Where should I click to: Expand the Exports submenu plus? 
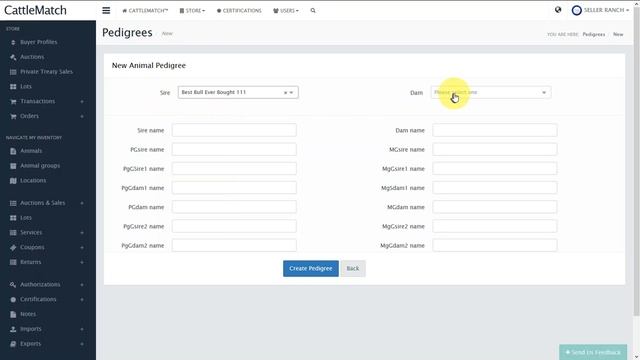(x=82, y=344)
